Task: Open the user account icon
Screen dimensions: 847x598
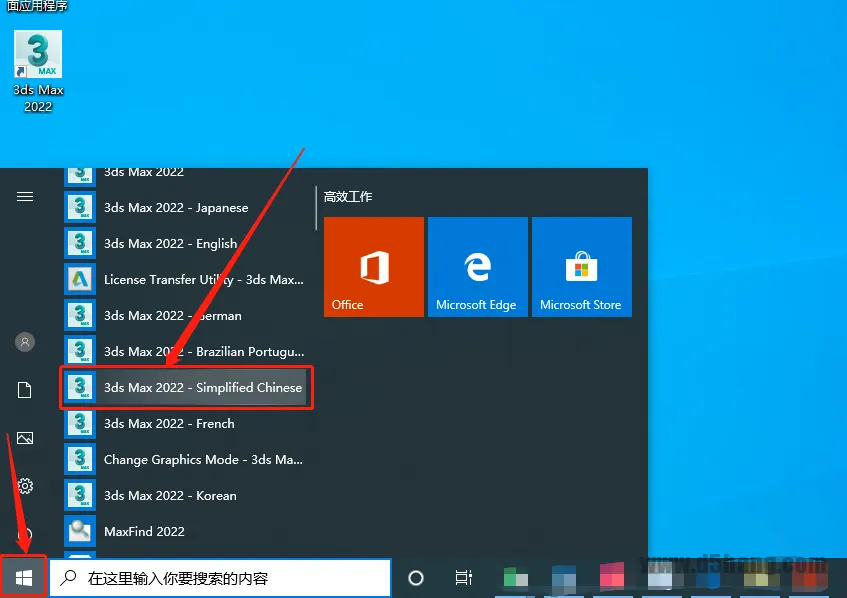Action: point(25,342)
